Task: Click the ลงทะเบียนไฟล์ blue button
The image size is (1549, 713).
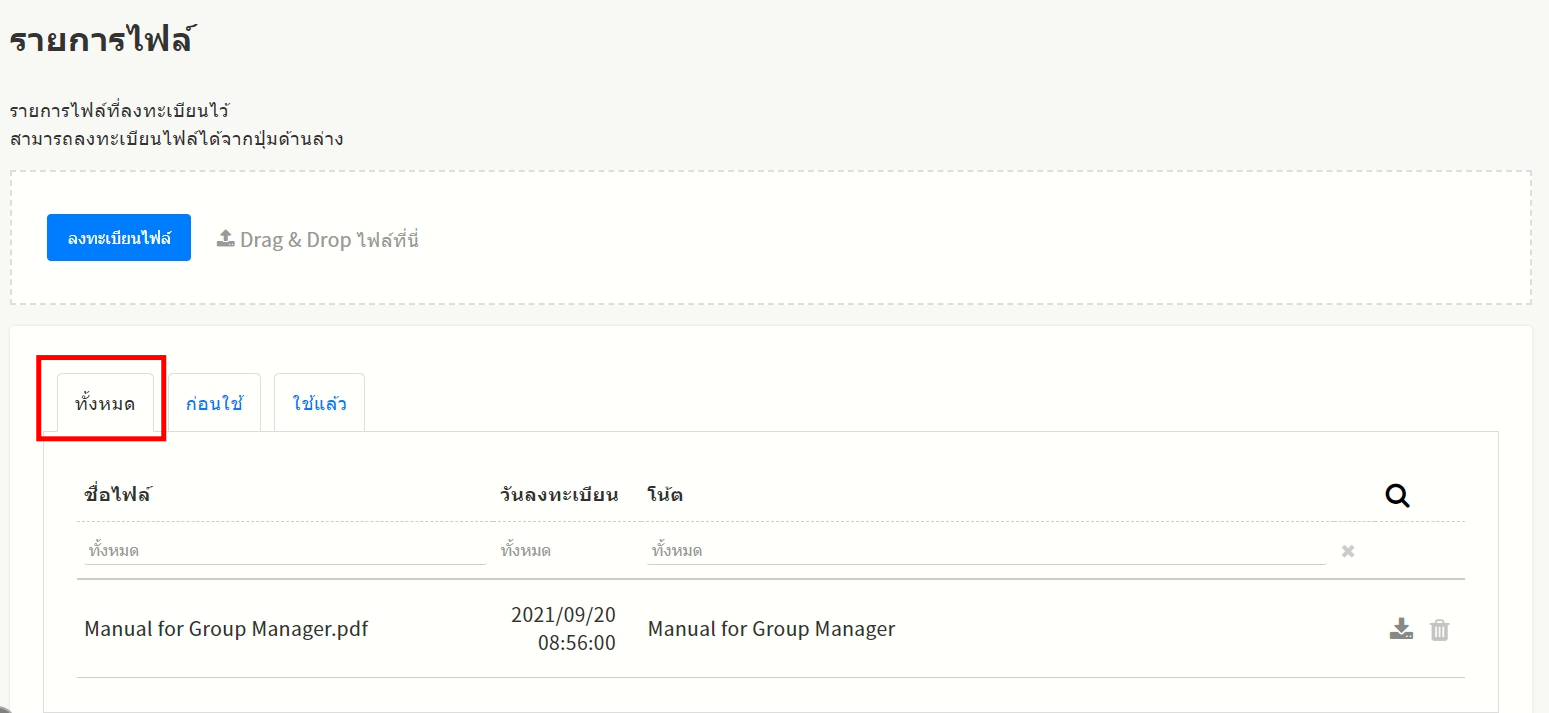Action: click(x=119, y=238)
